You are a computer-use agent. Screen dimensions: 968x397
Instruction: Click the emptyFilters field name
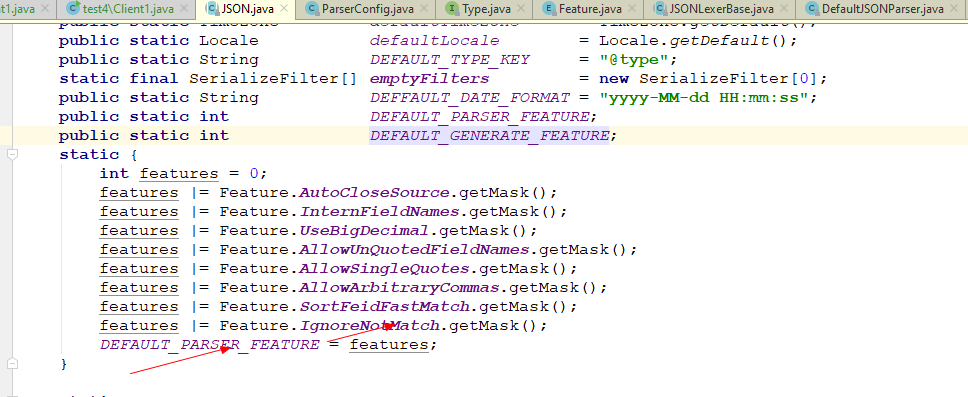tap(430, 78)
